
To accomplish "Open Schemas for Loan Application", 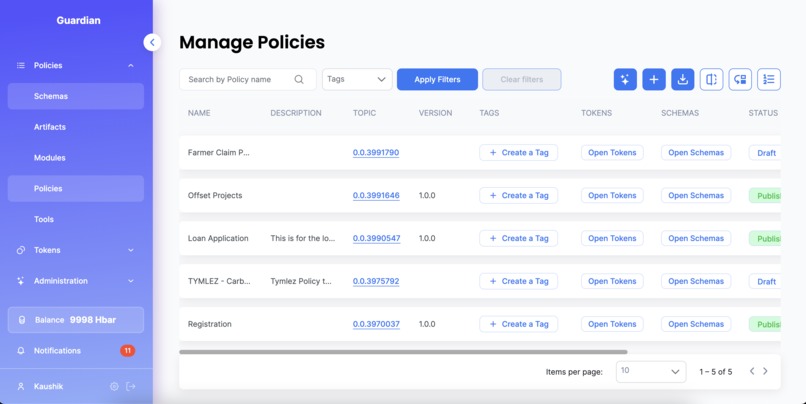I will 696,238.
